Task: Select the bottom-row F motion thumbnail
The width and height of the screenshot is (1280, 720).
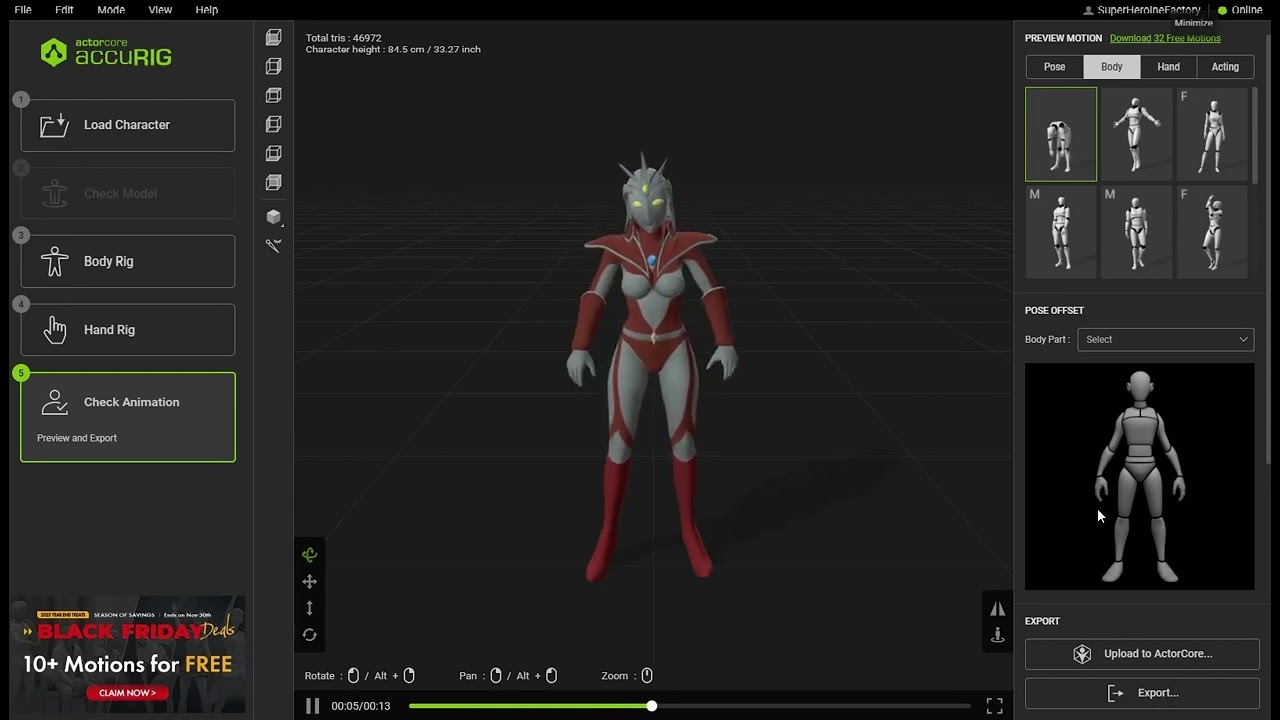Action: coord(1212,232)
